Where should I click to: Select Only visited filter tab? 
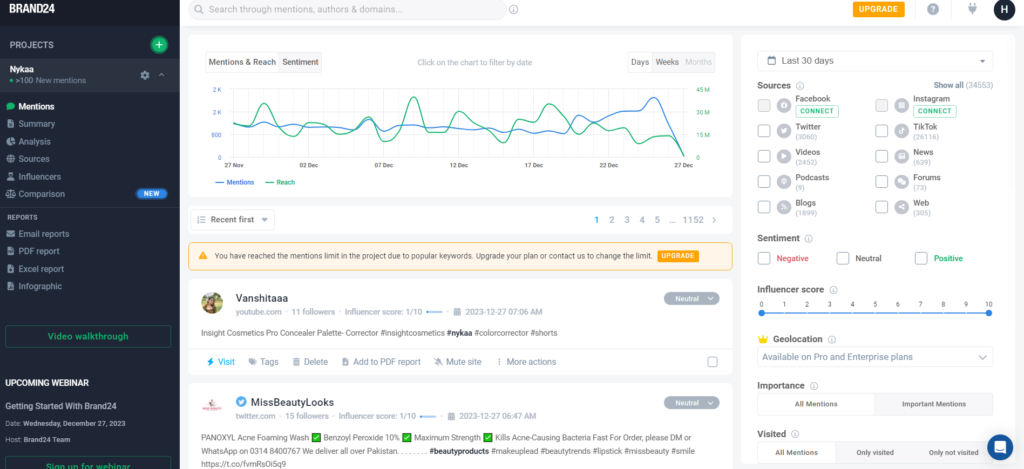(x=875, y=453)
